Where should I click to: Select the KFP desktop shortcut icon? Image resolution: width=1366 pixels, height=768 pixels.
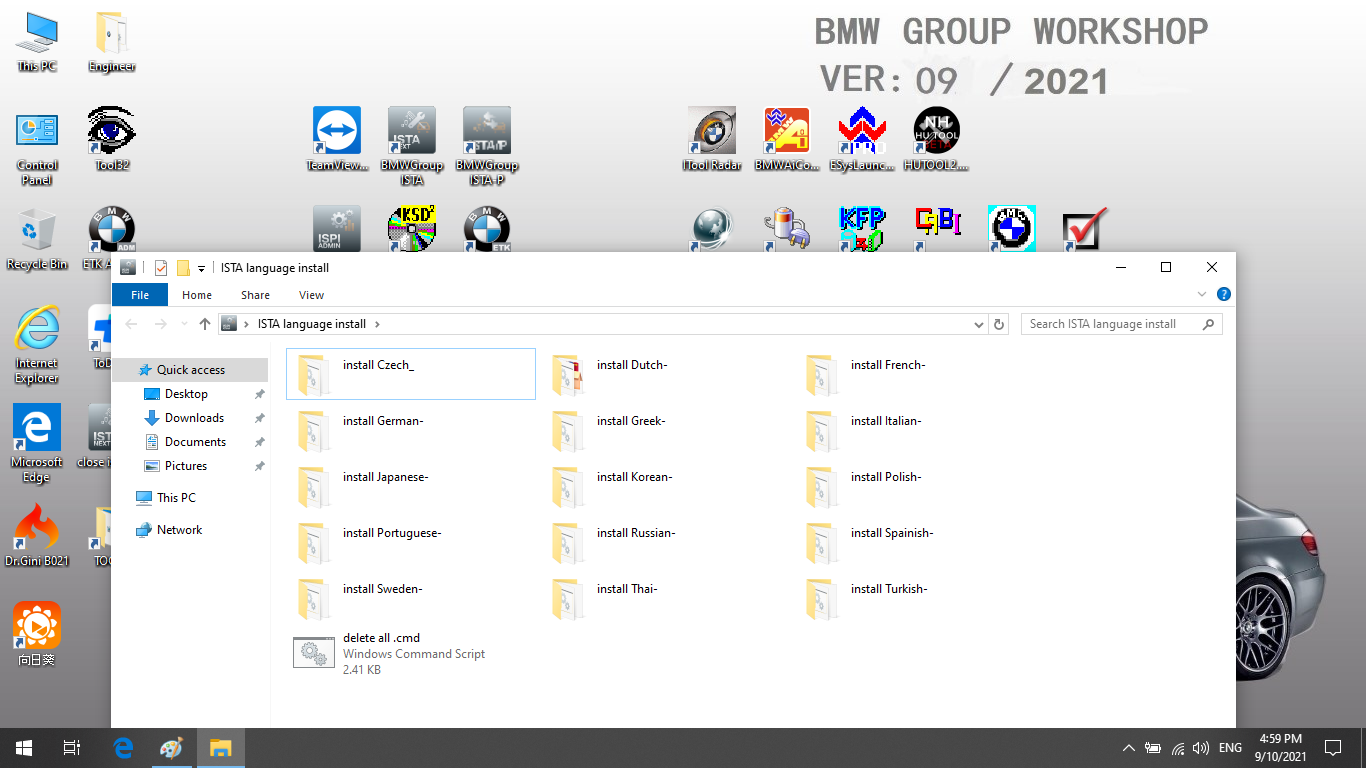(862, 229)
